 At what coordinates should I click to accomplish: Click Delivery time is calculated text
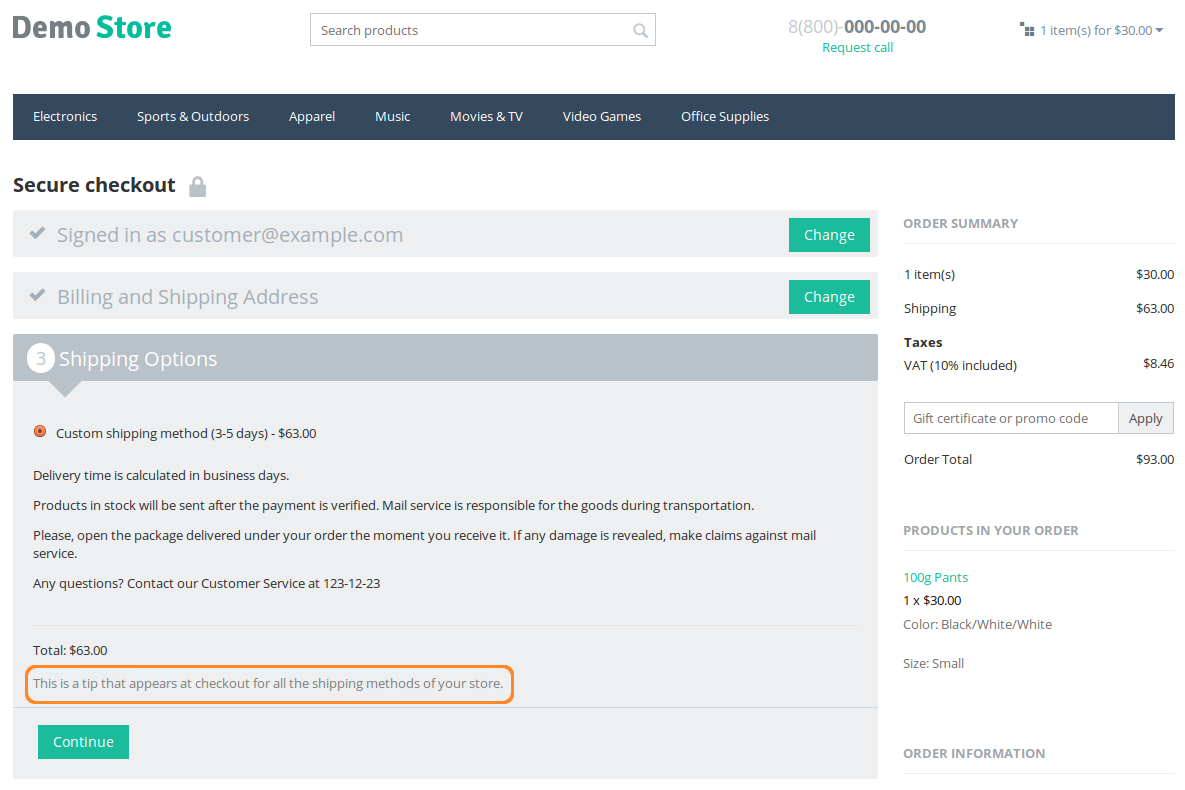[161, 476]
